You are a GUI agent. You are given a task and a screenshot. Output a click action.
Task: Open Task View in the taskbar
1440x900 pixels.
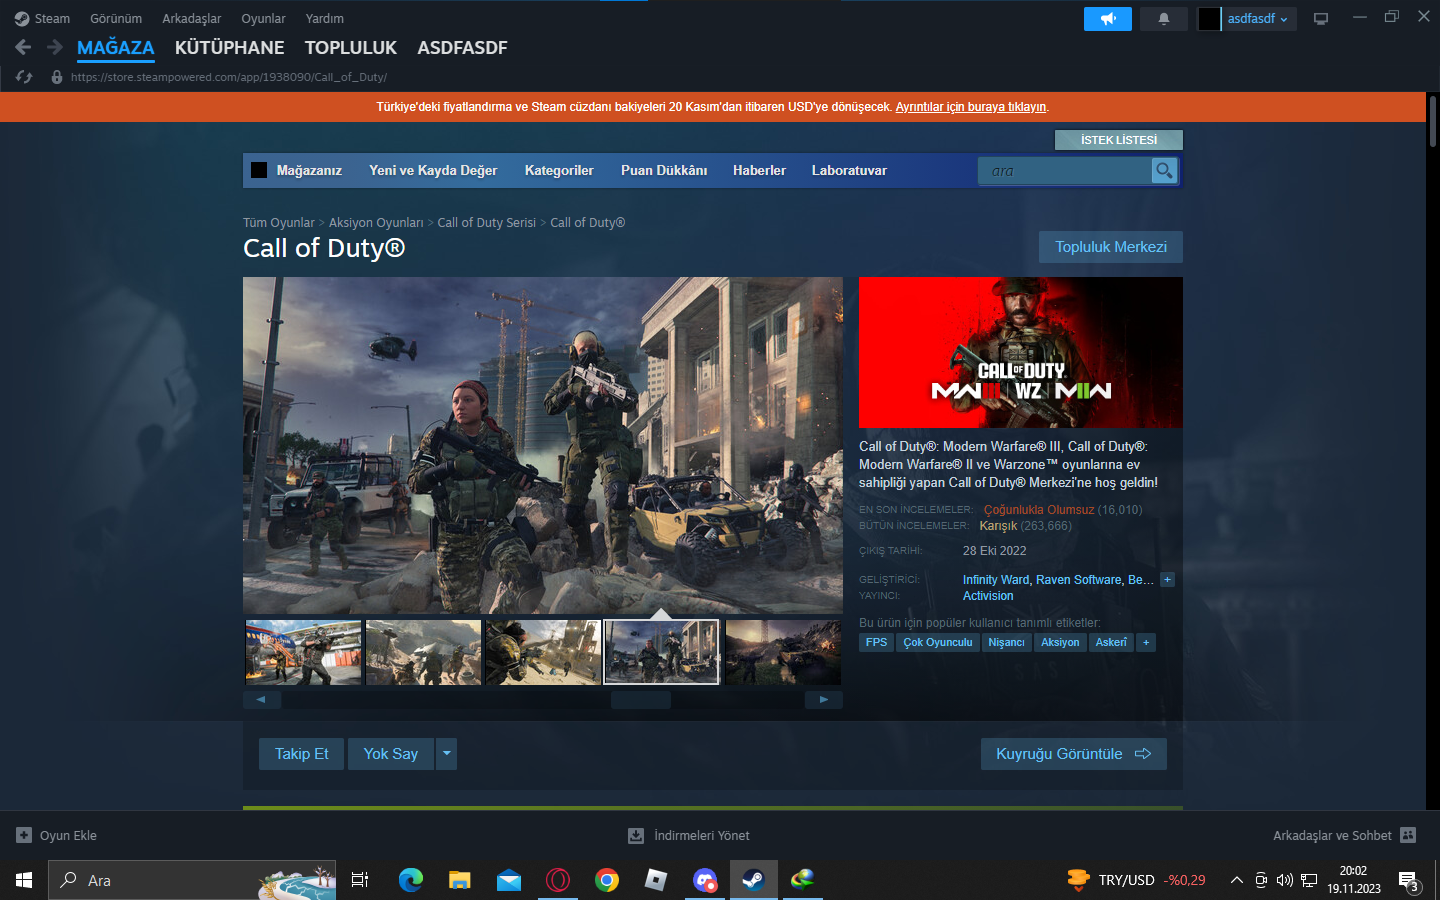pyautogui.click(x=360, y=880)
